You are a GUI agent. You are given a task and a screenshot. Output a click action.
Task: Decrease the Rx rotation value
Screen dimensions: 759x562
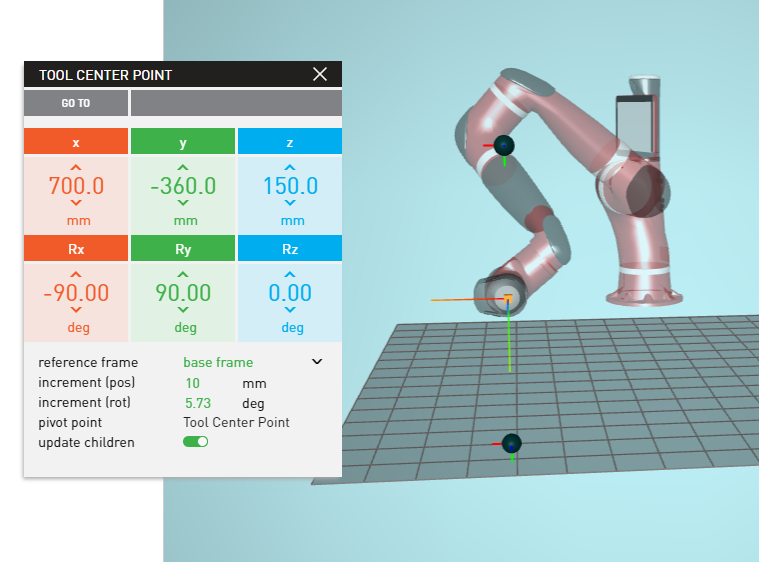tap(76, 310)
